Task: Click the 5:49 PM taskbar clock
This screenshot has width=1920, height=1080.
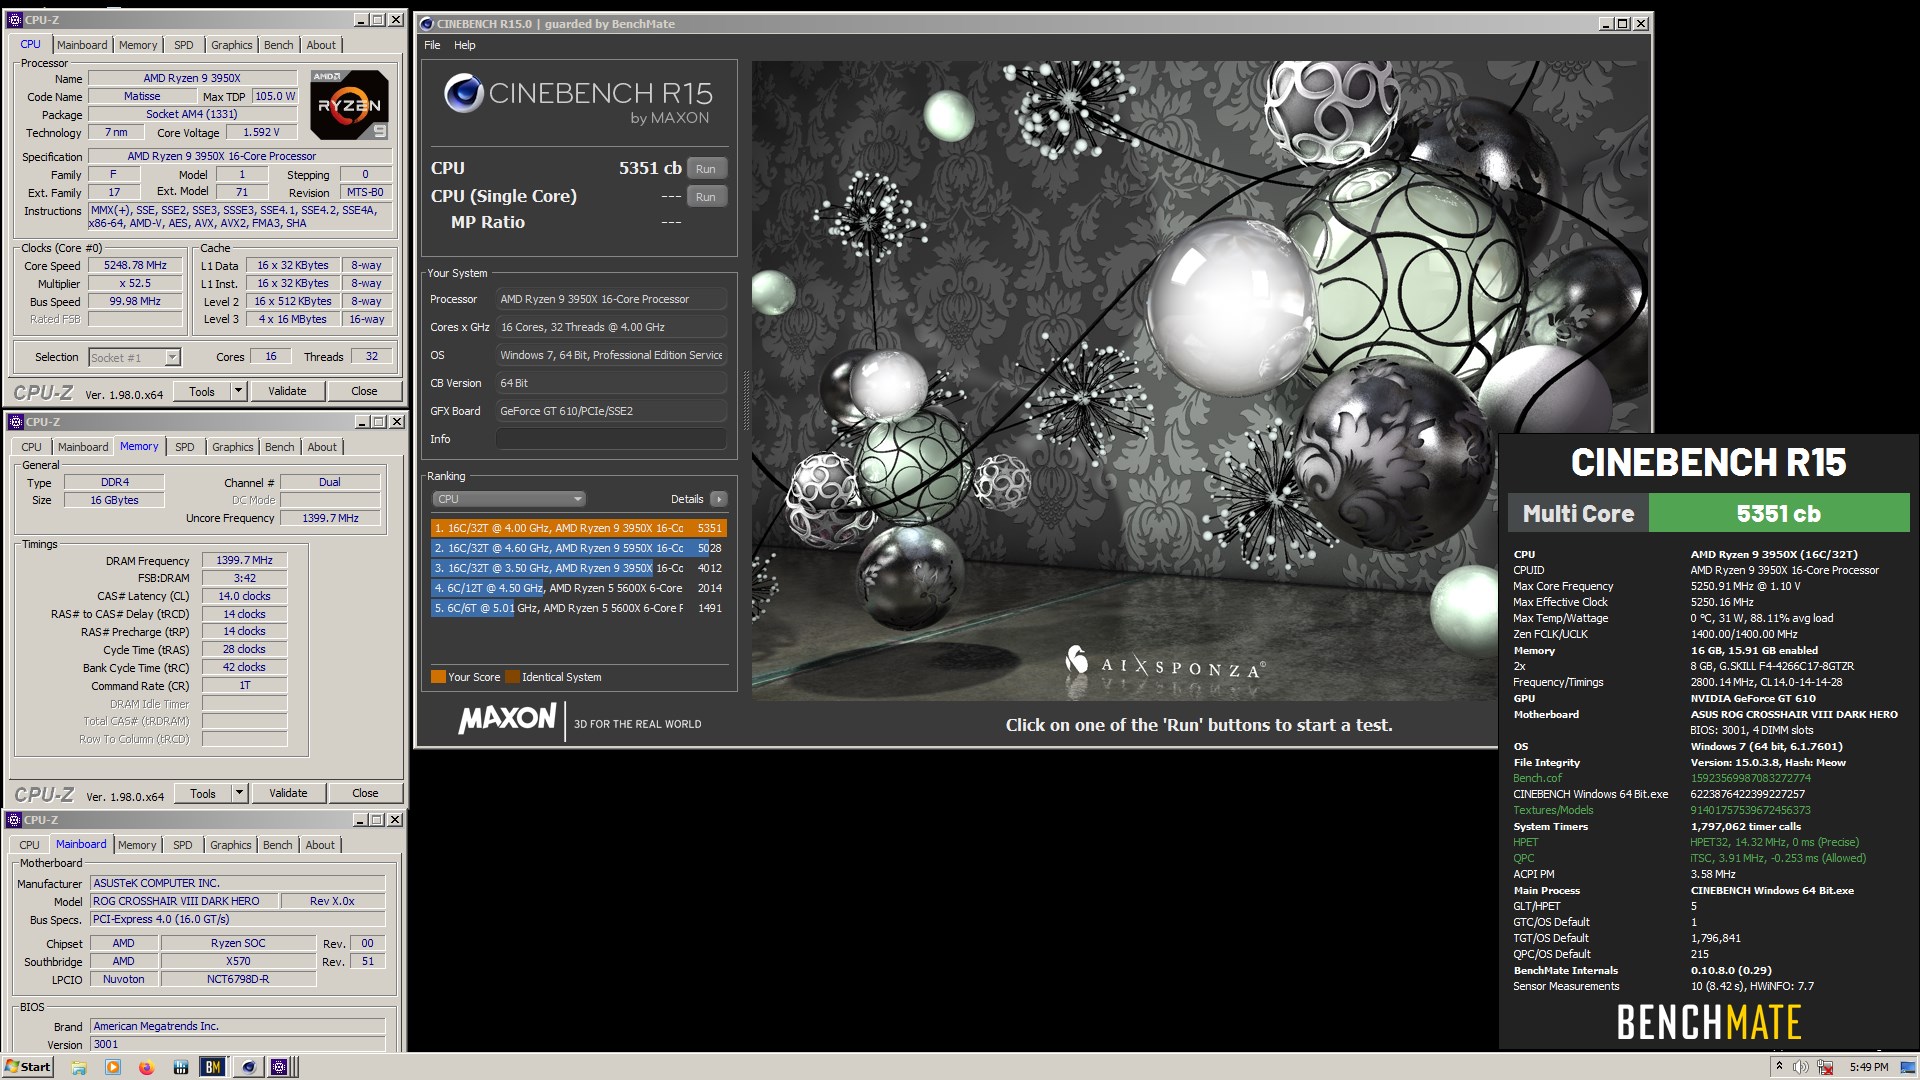Action: pos(1869,1067)
